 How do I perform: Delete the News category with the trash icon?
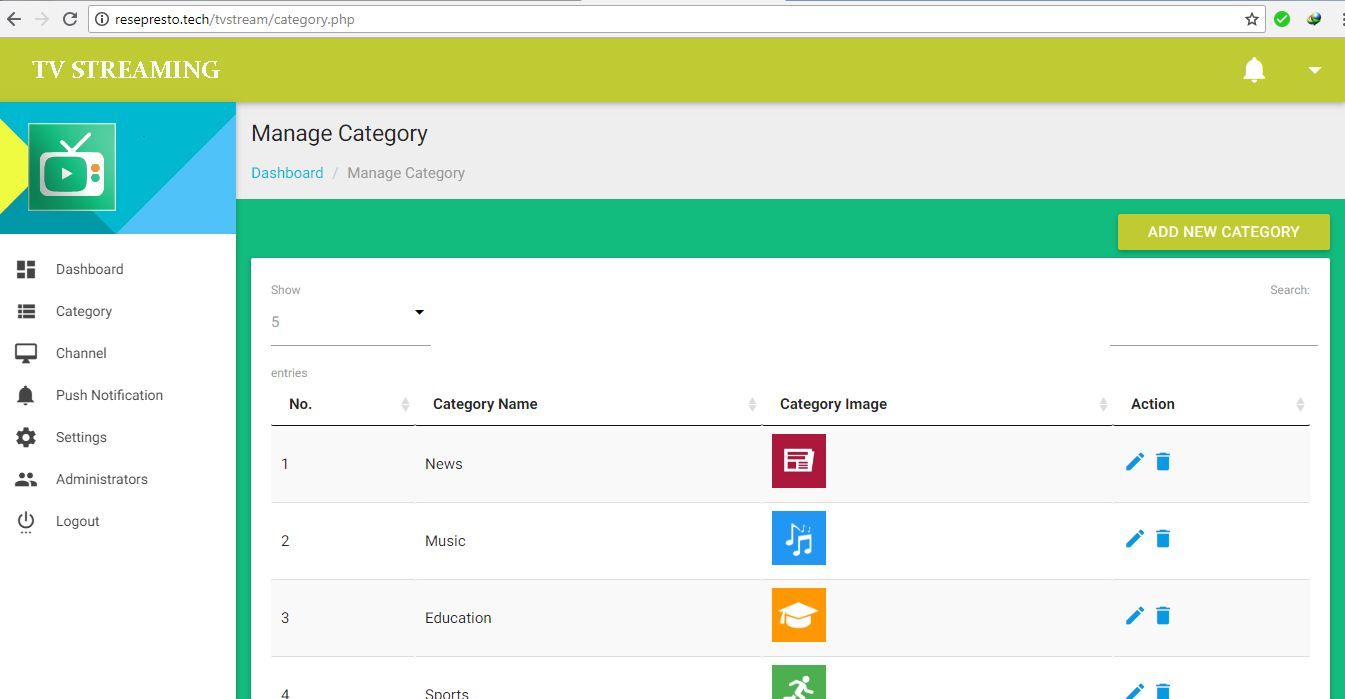click(x=1163, y=462)
